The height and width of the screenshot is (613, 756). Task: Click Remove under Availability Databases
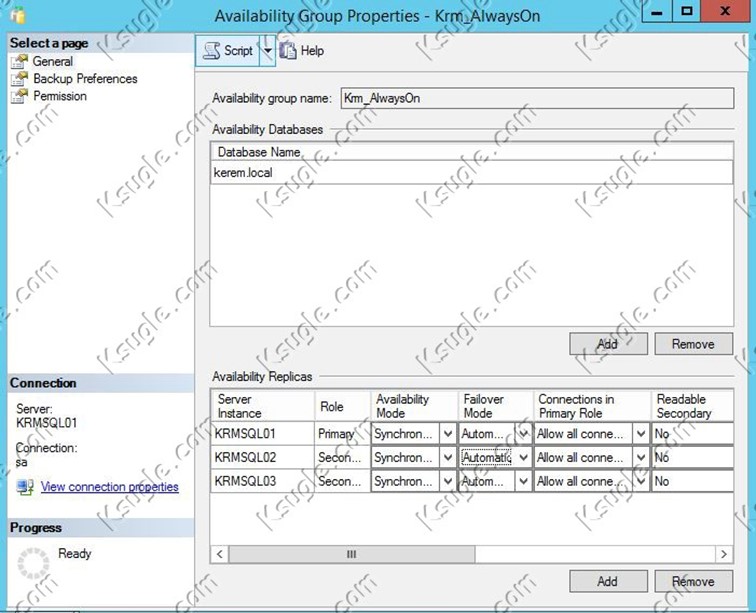tap(693, 344)
